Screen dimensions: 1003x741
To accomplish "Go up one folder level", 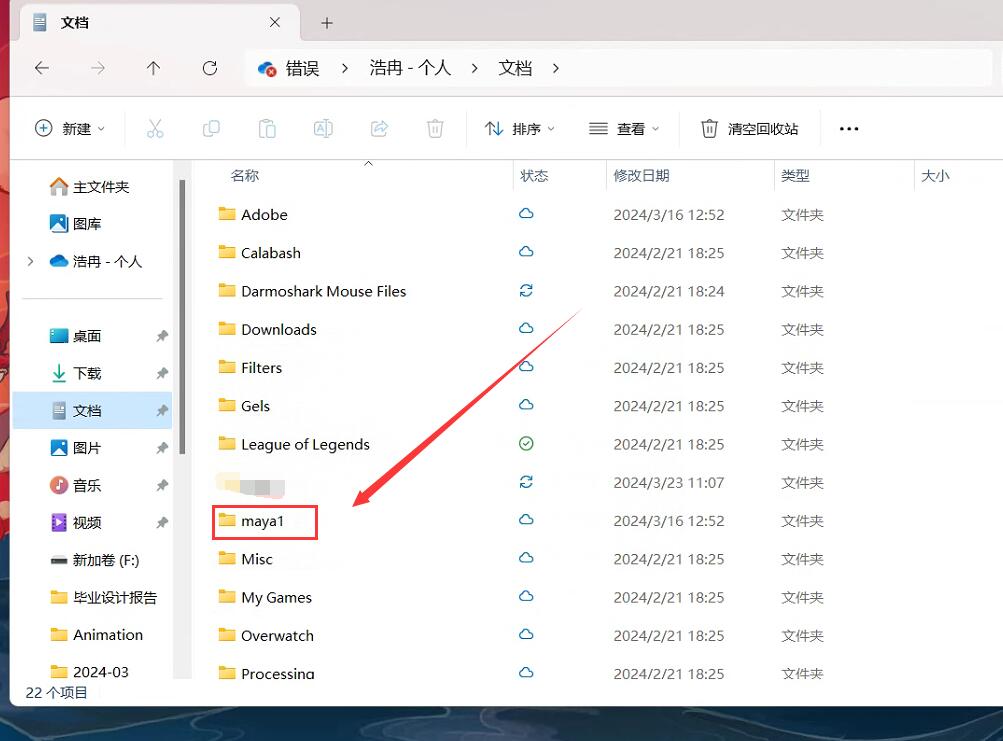I will point(153,68).
